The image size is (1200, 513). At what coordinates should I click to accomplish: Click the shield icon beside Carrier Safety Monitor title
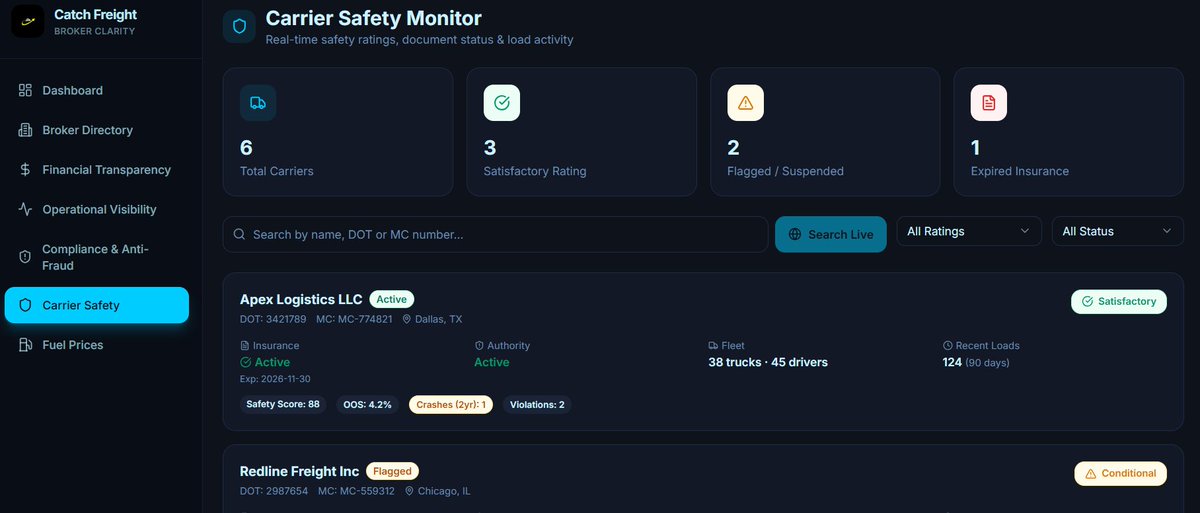click(x=239, y=27)
